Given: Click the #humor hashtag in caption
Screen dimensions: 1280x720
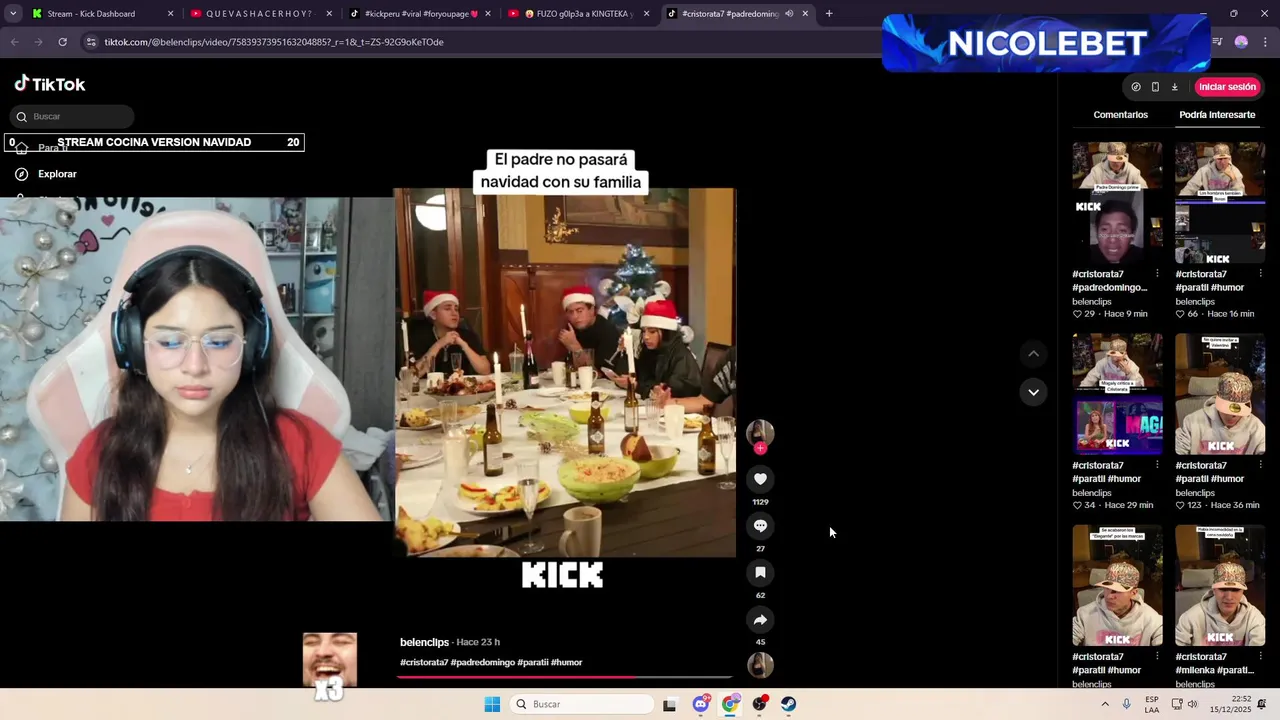Looking at the screenshot, I should (566, 662).
